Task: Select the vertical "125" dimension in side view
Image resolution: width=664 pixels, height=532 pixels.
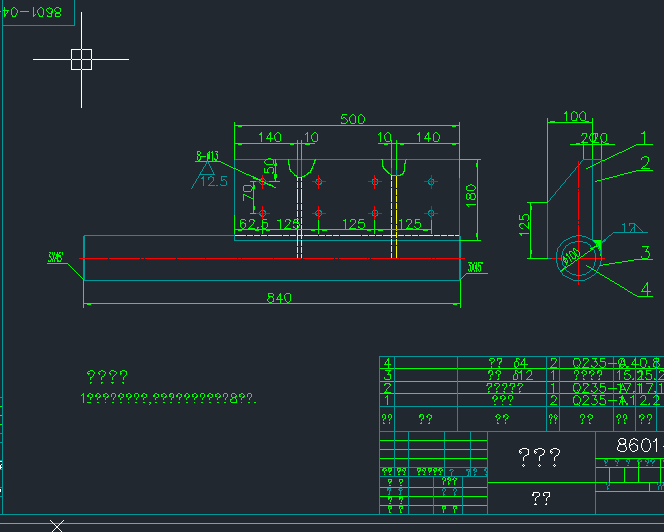Action: (524, 224)
